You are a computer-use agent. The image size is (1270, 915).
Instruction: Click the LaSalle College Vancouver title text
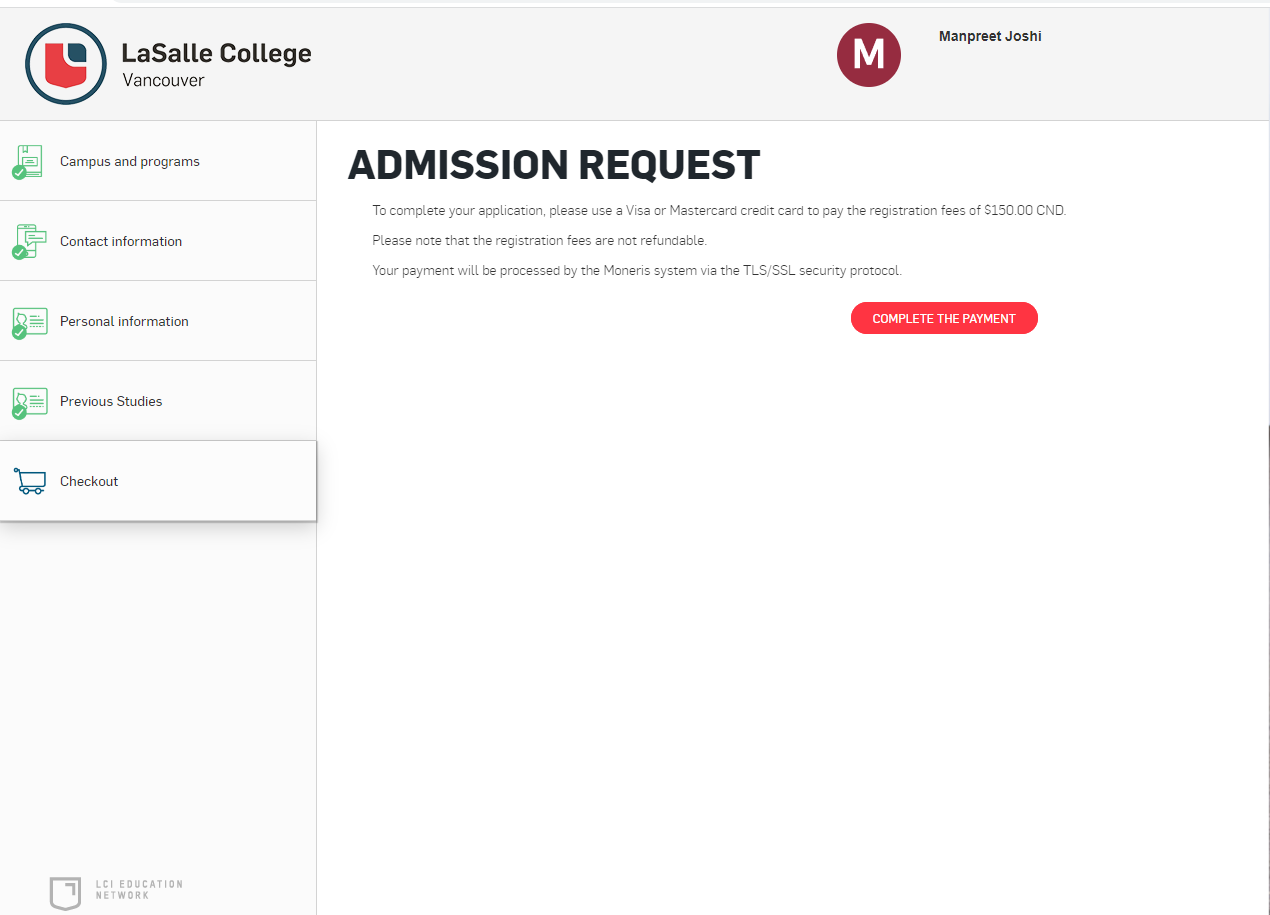[217, 65]
